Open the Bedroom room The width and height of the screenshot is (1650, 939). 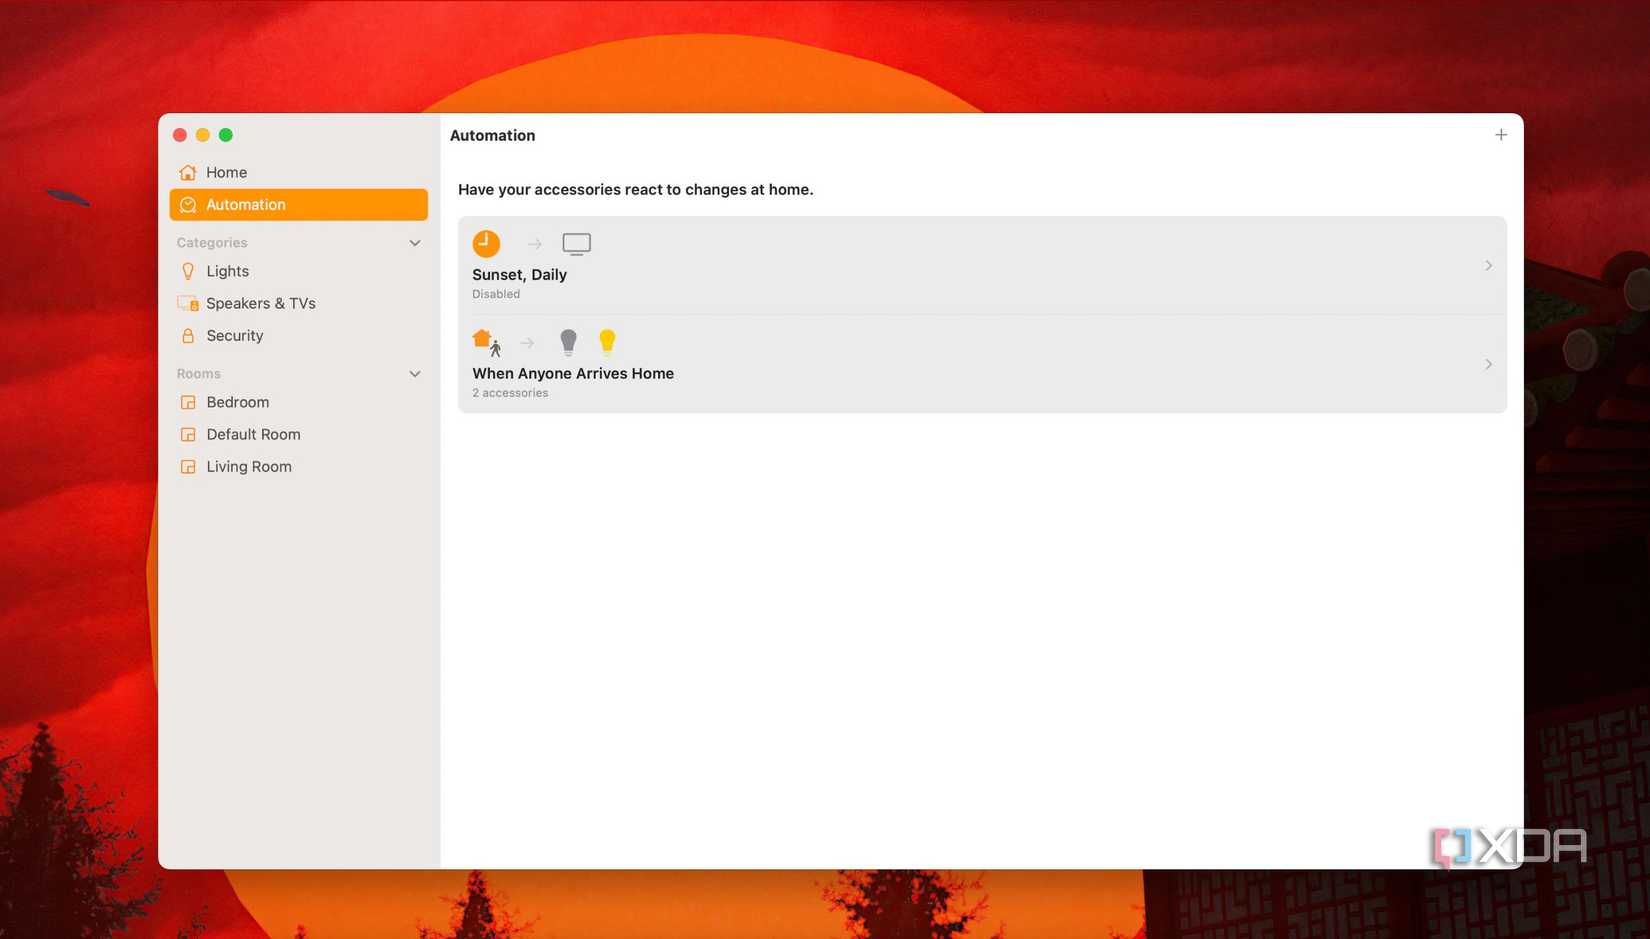(298, 402)
